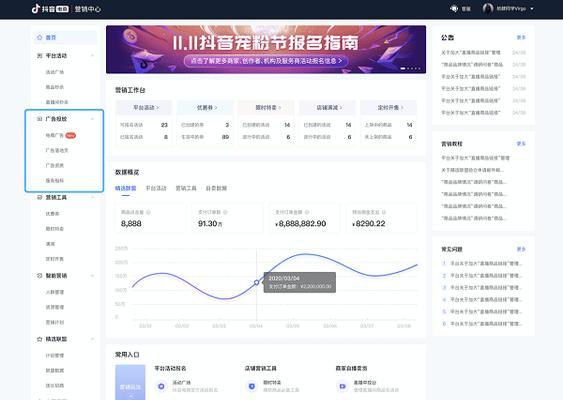Collapse the 智能营销 sidebar group chevron
The height and width of the screenshot is (400, 563).
click(92, 276)
